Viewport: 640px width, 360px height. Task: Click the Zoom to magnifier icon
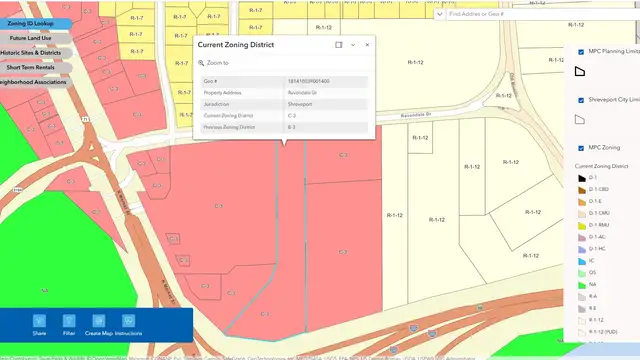click(201, 63)
